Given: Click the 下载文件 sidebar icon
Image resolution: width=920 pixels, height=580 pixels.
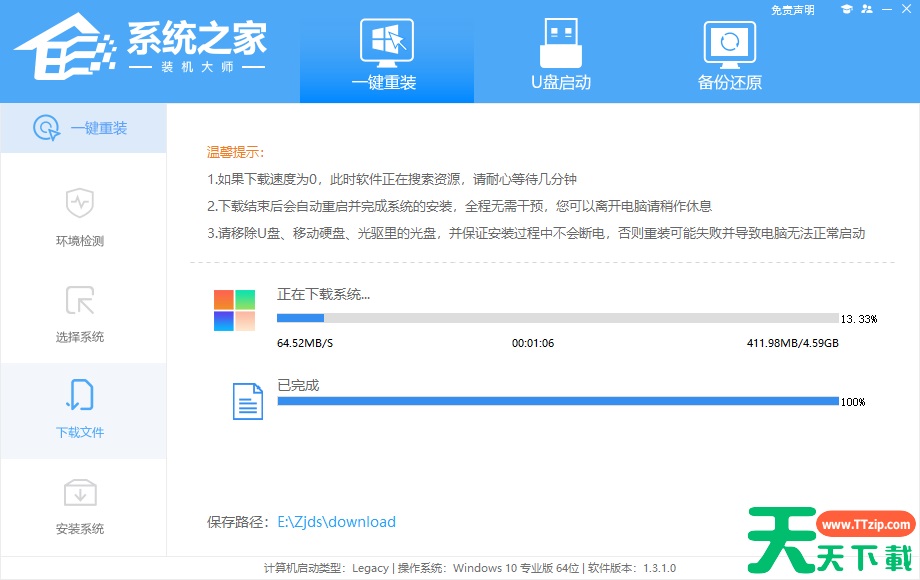Looking at the screenshot, I should click(x=80, y=396).
